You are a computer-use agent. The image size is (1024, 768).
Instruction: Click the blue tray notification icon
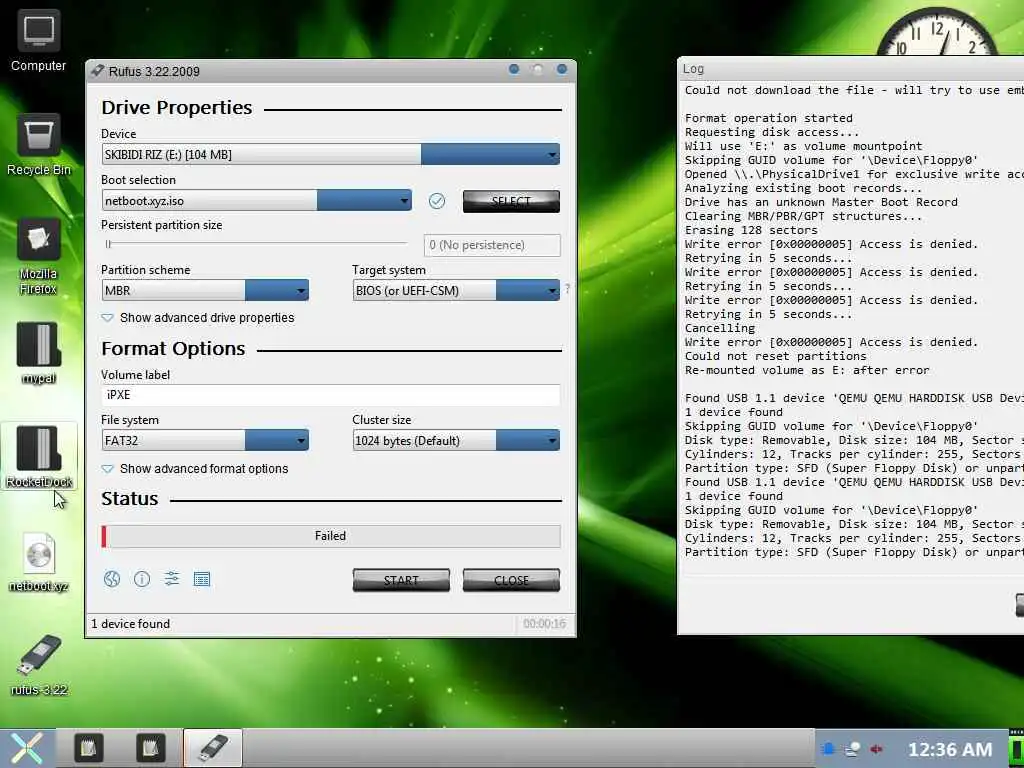coord(828,748)
